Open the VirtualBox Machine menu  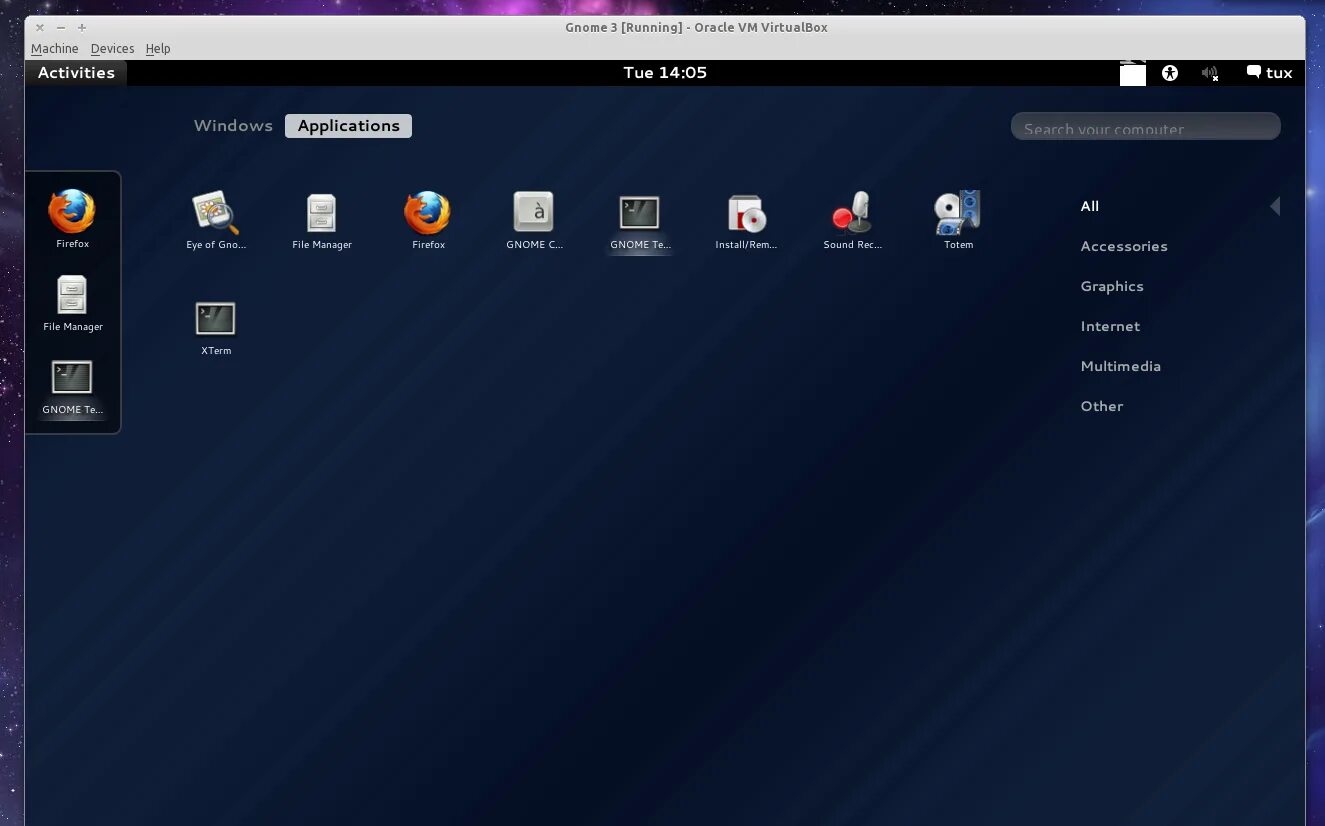pyautogui.click(x=54, y=48)
